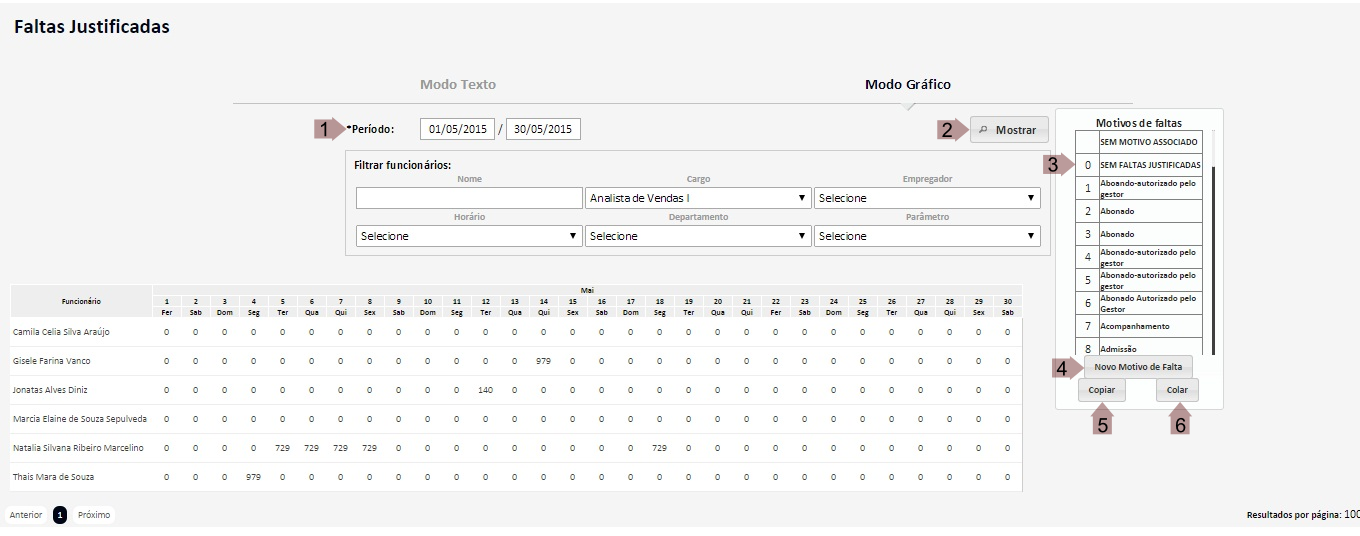Go to the Próximo page
Image resolution: width=1360 pixels, height=536 pixels.
(94, 515)
